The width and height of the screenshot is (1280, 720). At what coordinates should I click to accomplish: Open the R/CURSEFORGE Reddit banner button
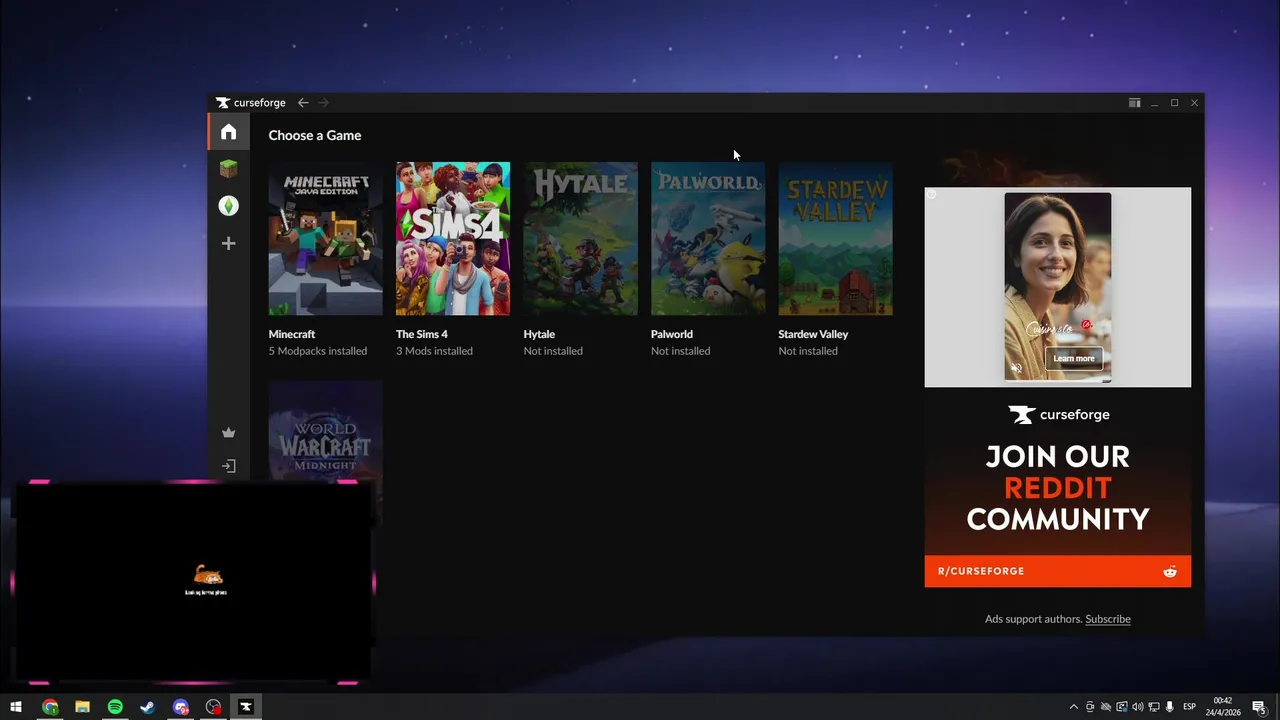1058,571
